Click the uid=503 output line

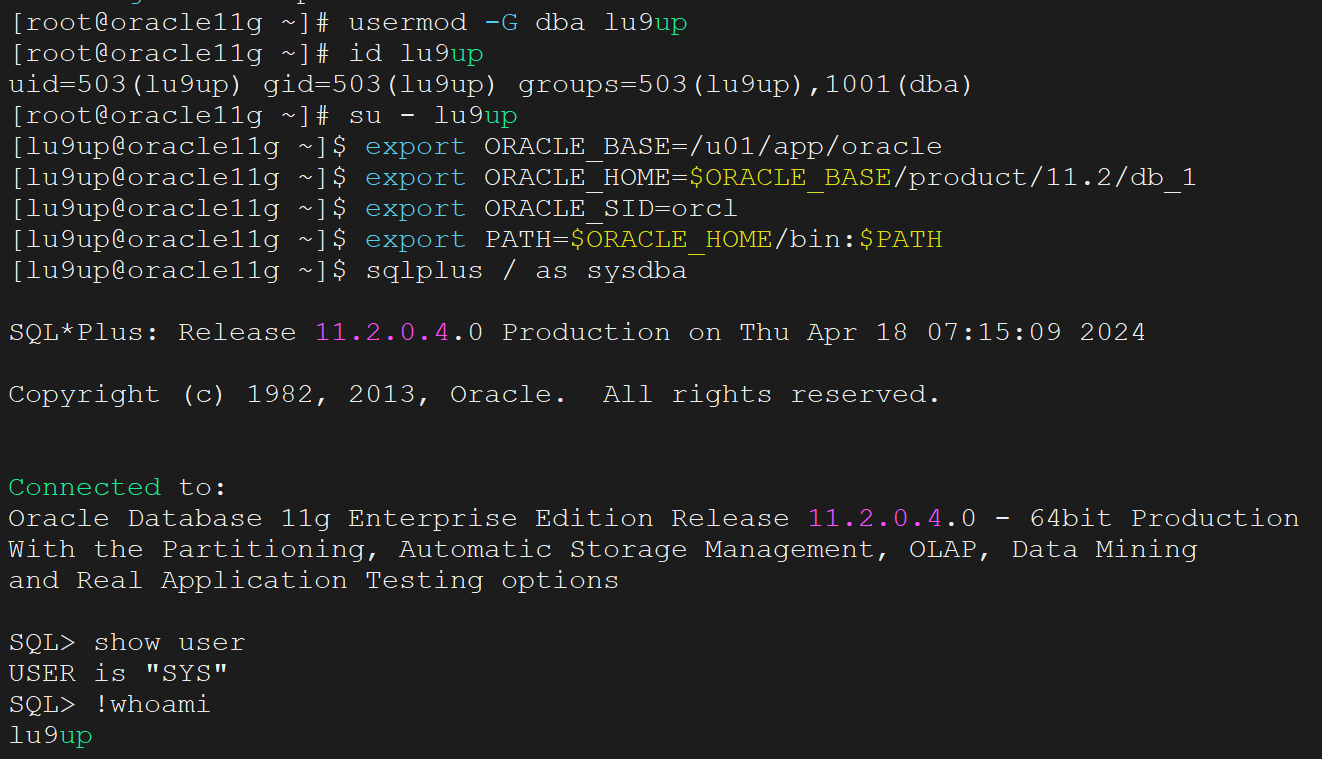coord(490,85)
